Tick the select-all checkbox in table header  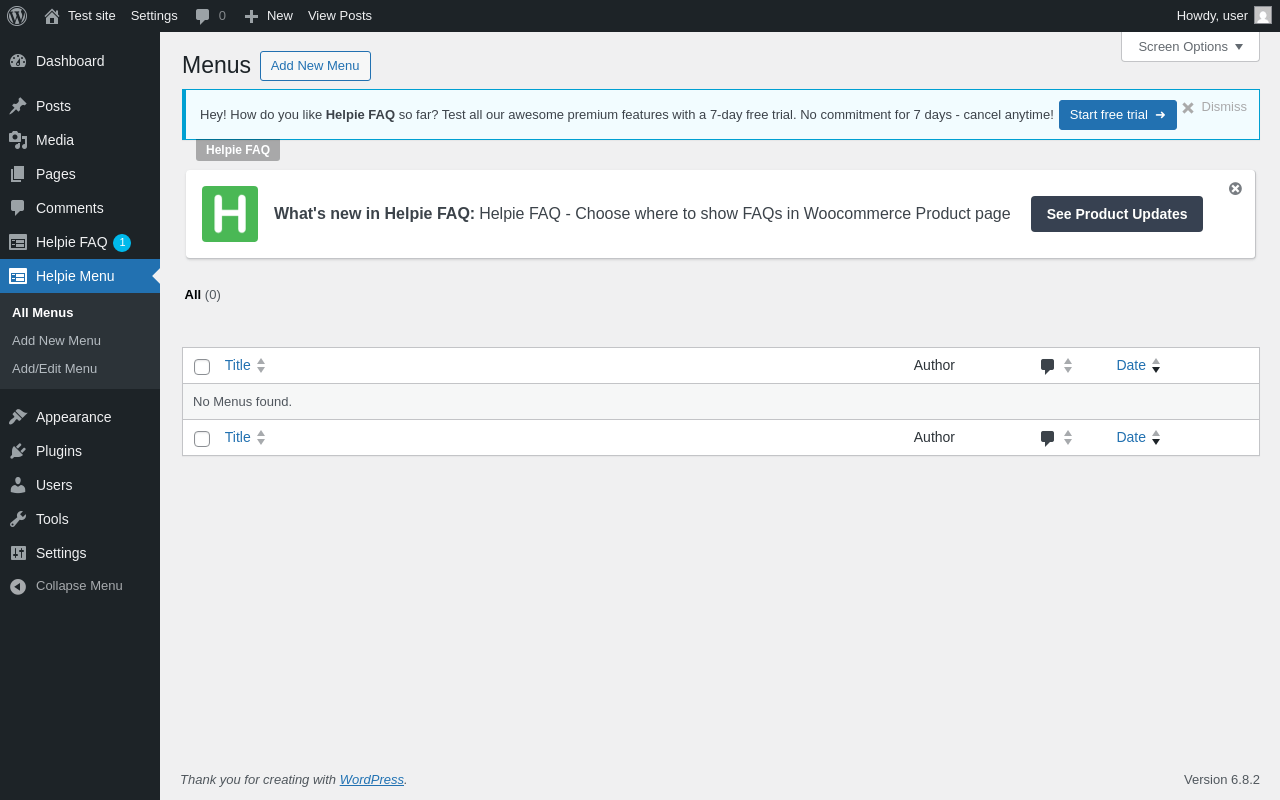[x=202, y=367]
